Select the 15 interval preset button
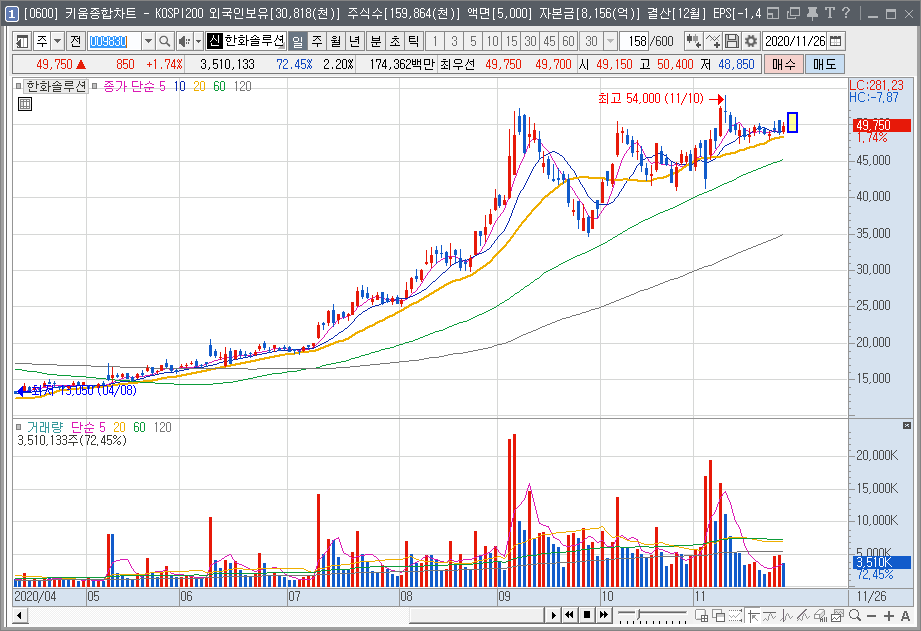 click(x=512, y=41)
